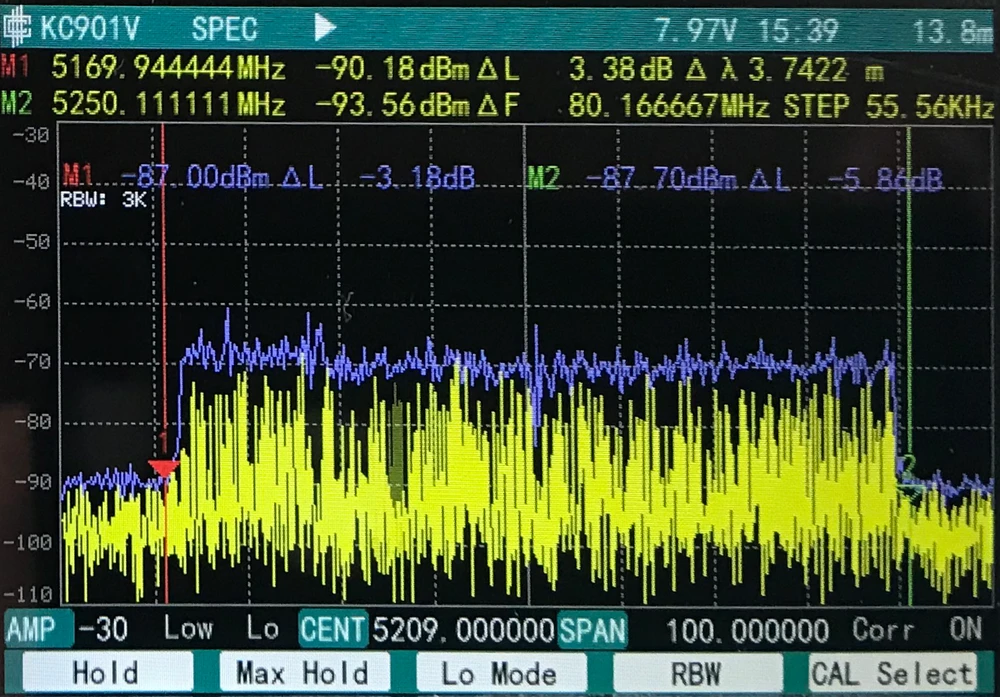Open the Lo Mode softkey
The width and height of the screenshot is (1000, 697).
click(500, 673)
